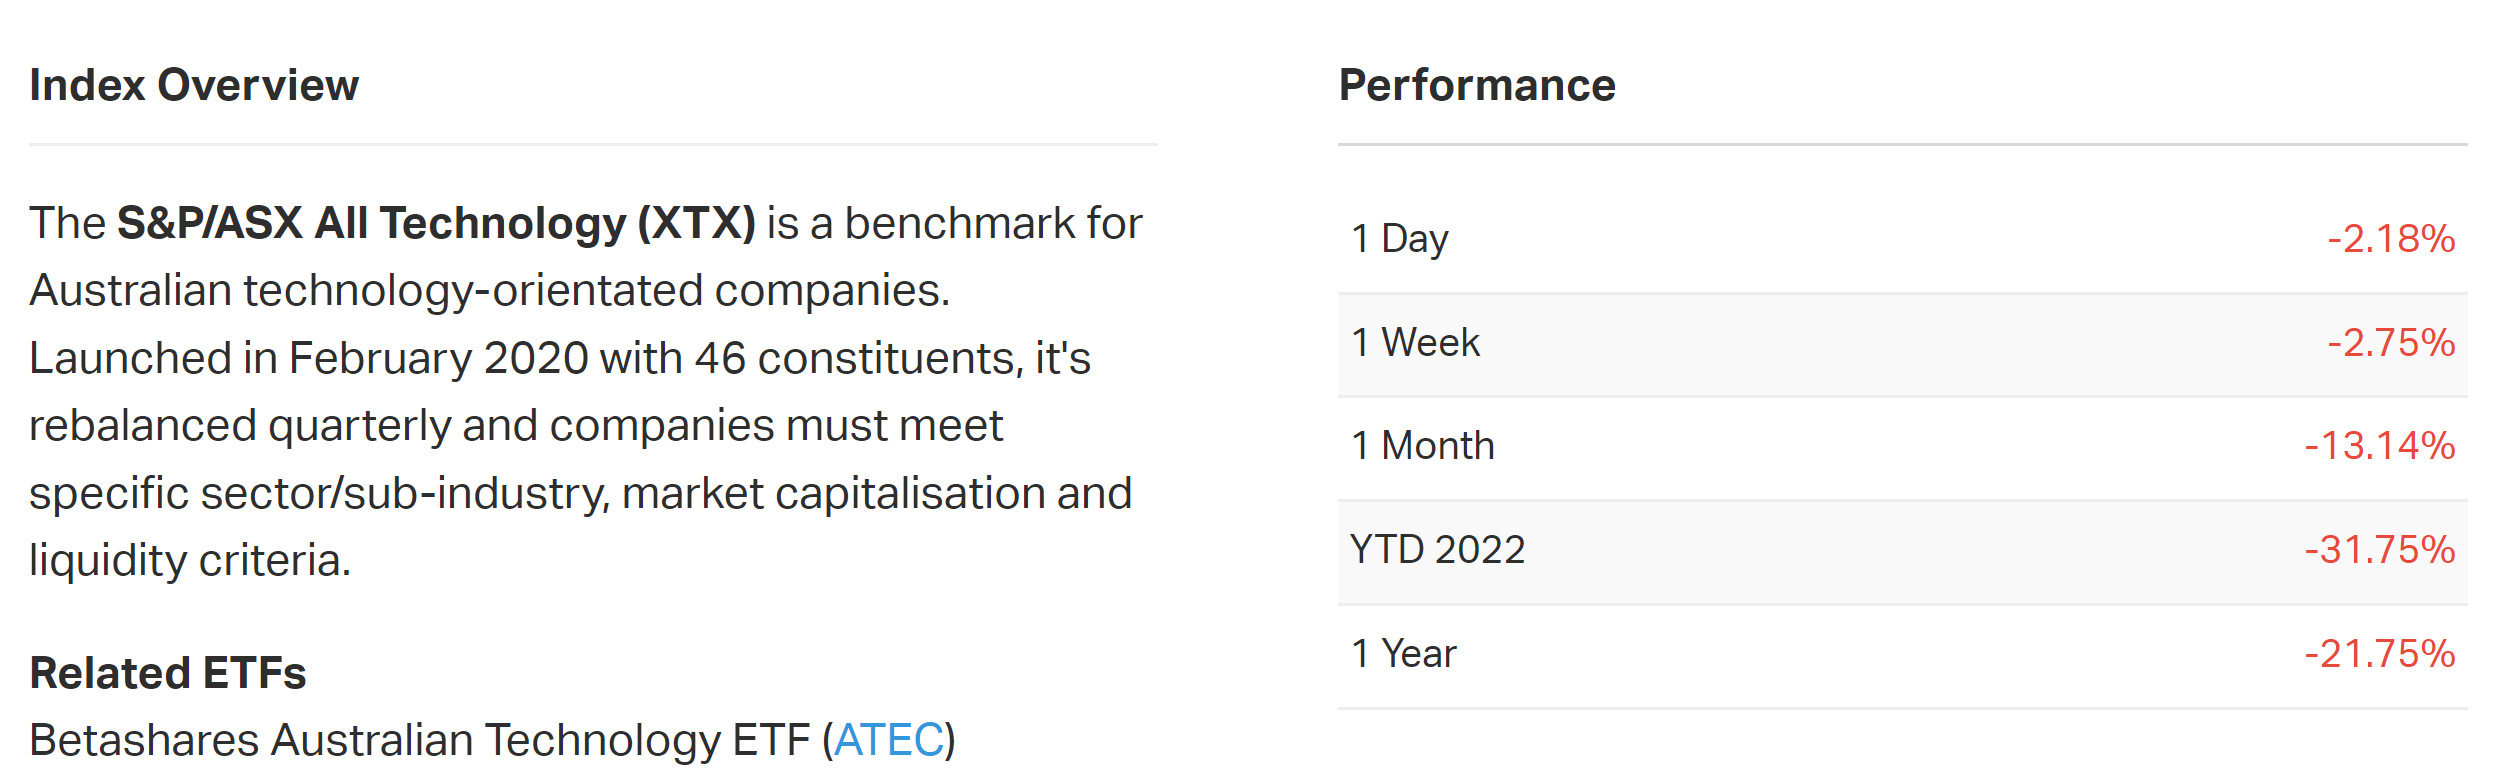Click the -13.14% monthly change value
The height and width of the screenshot is (776, 2507).
coord(2380,446)
